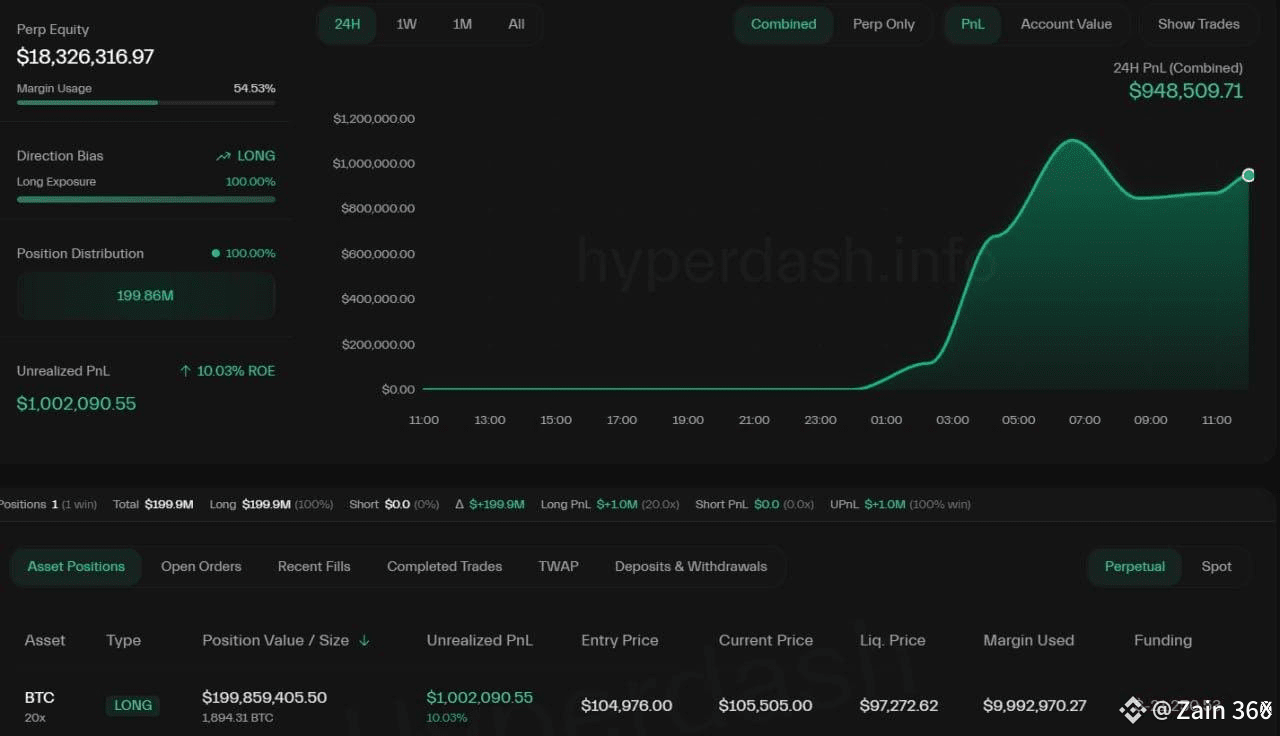
Task: Open the Open Orders tab
Action: (201, 566)
